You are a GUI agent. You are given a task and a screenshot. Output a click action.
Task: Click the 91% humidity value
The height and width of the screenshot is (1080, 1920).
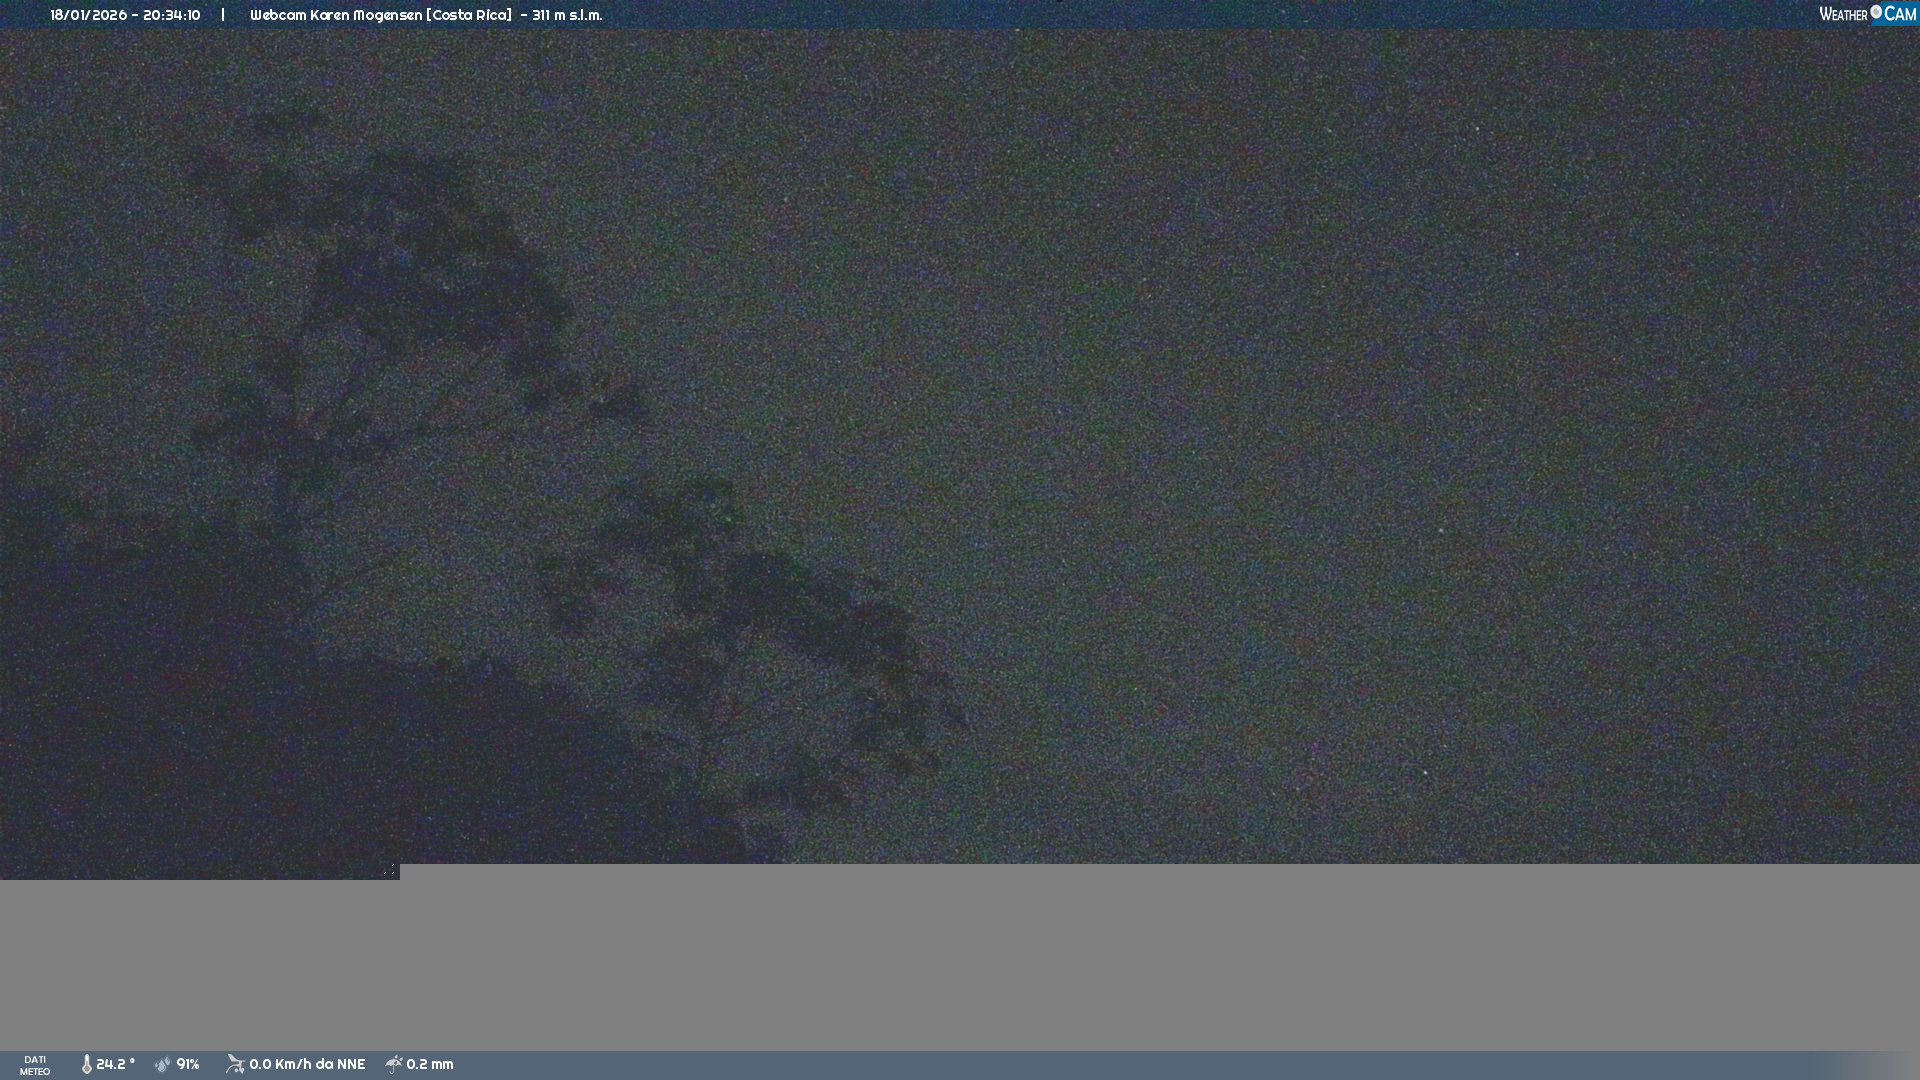click(188, 1064)
